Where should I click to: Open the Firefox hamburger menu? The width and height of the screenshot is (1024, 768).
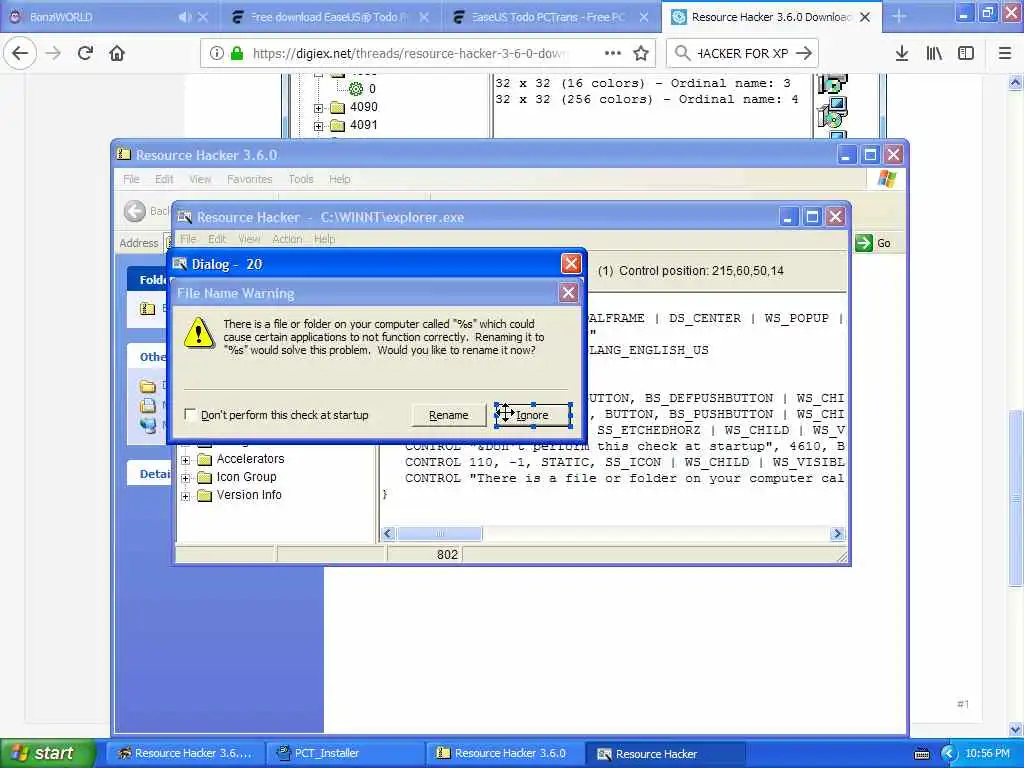[1005, 53]
